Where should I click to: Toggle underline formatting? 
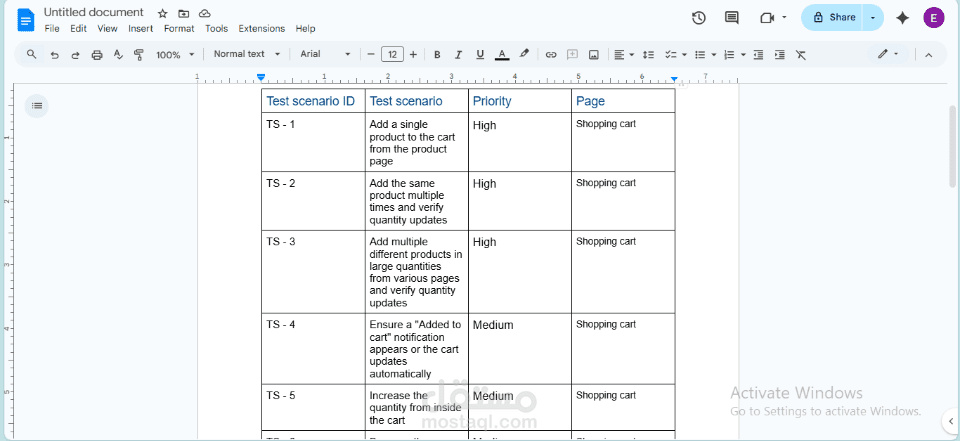[x=480, y=55]
